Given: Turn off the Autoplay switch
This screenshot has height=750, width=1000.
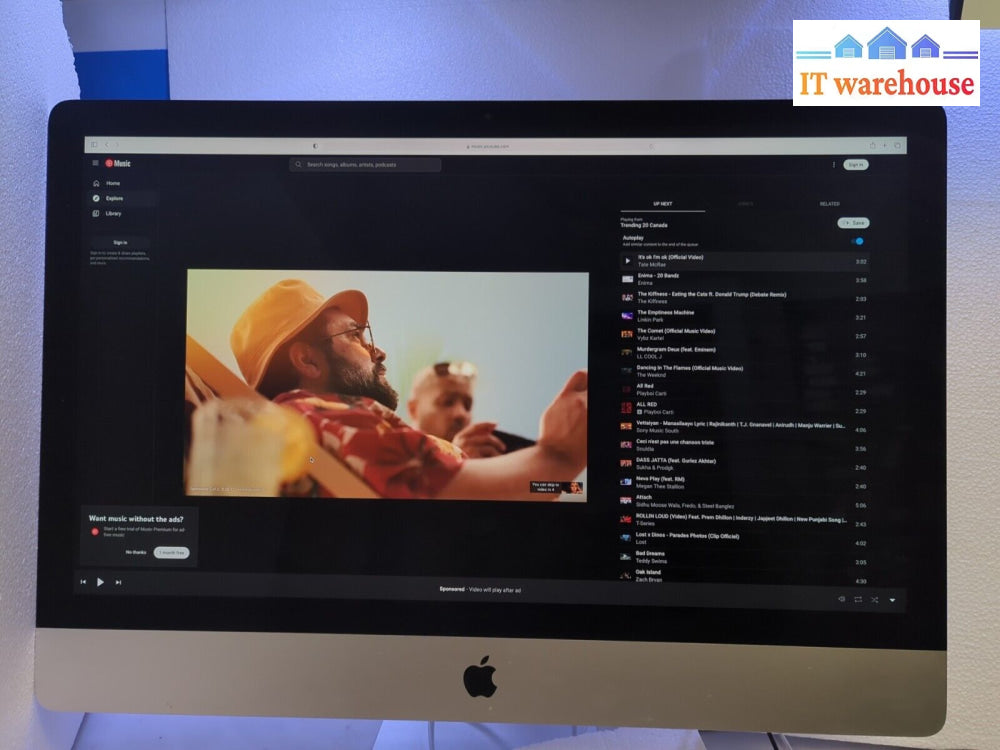Looking at the screenshot, I should pos(857,241).
